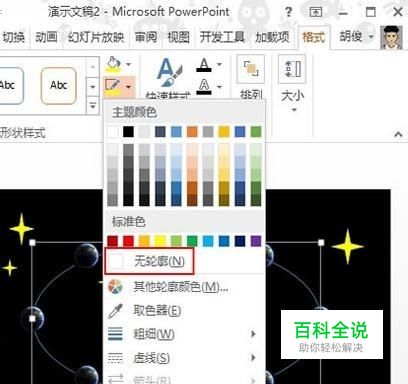Switch to the 幻灯片放映 tab

click(x=96, y=37)
